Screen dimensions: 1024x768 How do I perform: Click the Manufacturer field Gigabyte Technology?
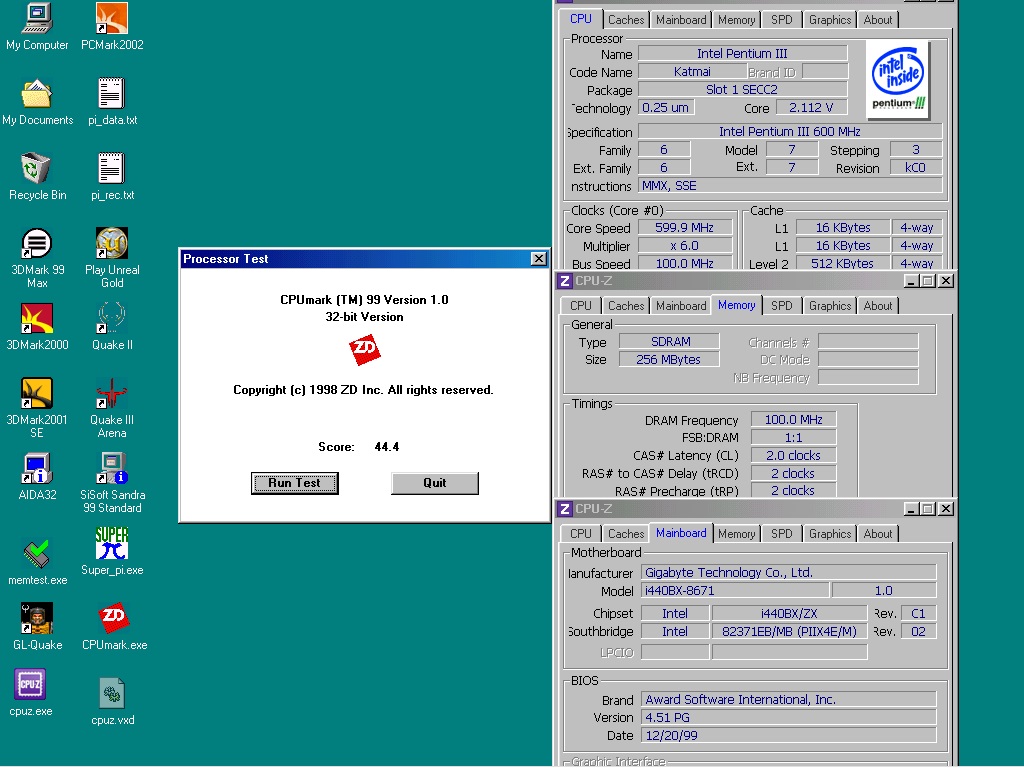789,573
